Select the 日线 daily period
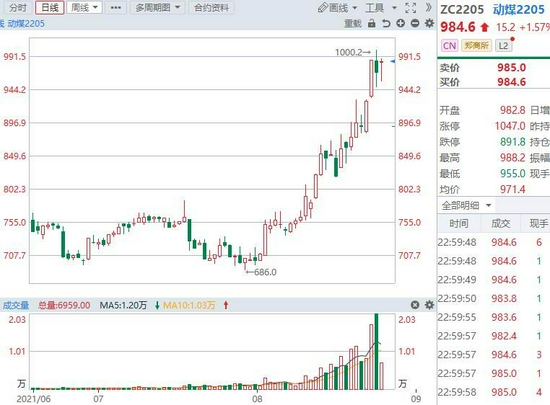Viewport: 550px width, 405px height. coord(50,7)
